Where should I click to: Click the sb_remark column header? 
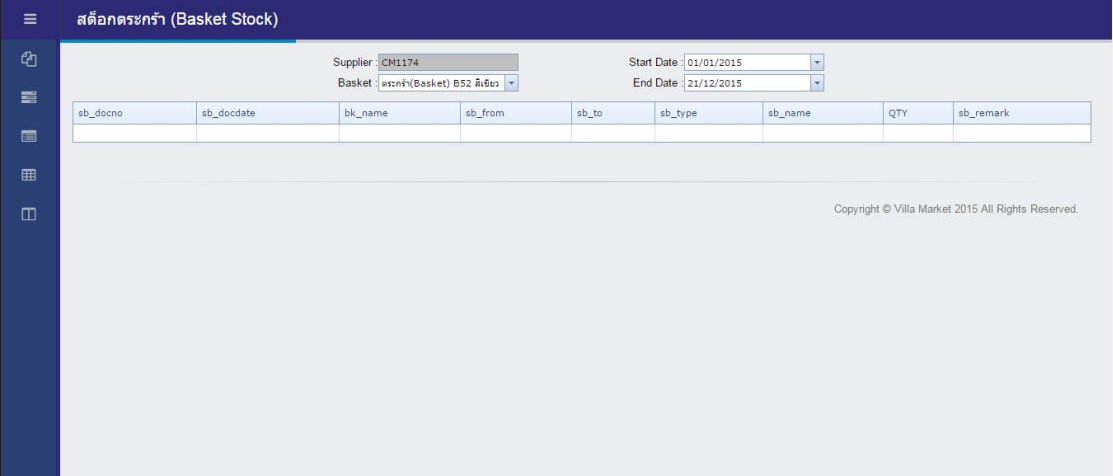coord(1021,113)
